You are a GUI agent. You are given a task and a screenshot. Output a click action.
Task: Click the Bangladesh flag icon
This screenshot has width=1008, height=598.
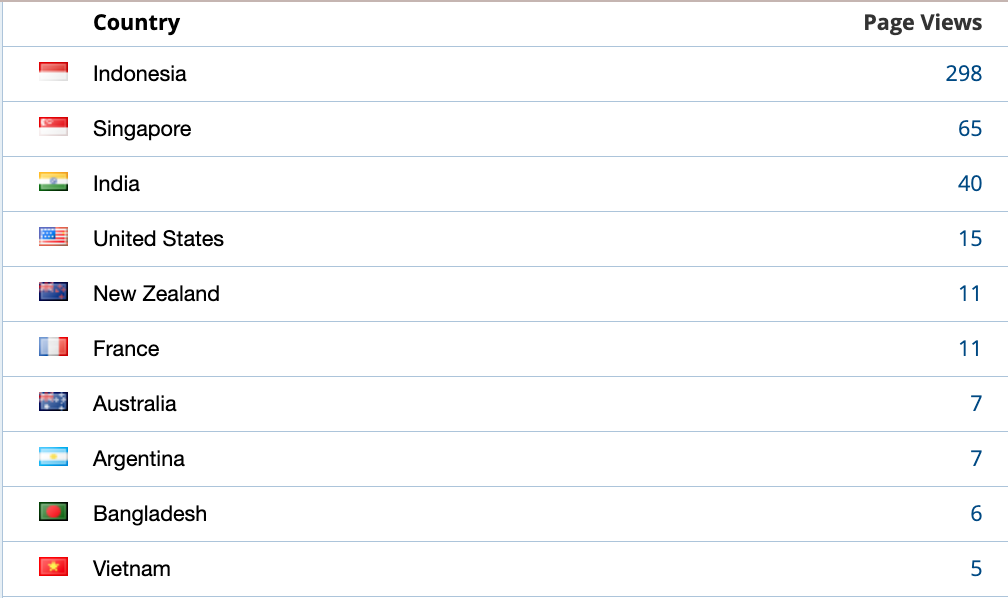pos(53,513)
